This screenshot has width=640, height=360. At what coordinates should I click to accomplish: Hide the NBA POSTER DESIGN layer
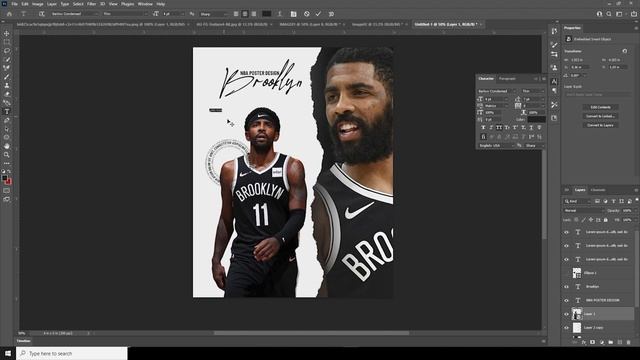coord(567,300)
